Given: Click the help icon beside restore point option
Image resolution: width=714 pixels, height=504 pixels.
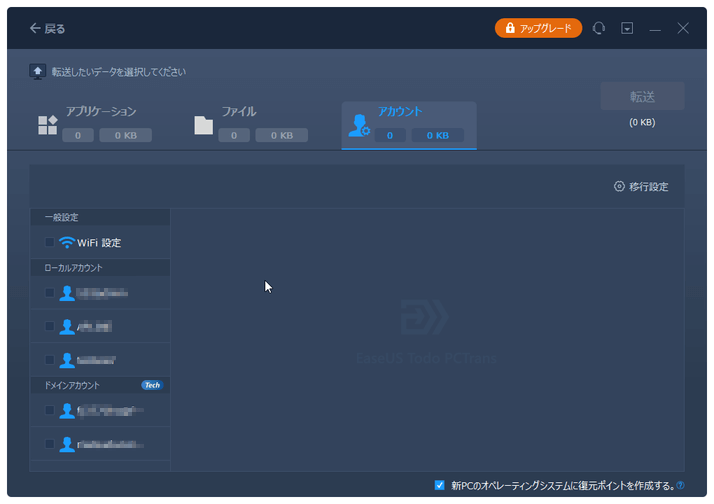Looking at the screenshot, I should click(x=680, y=486).
